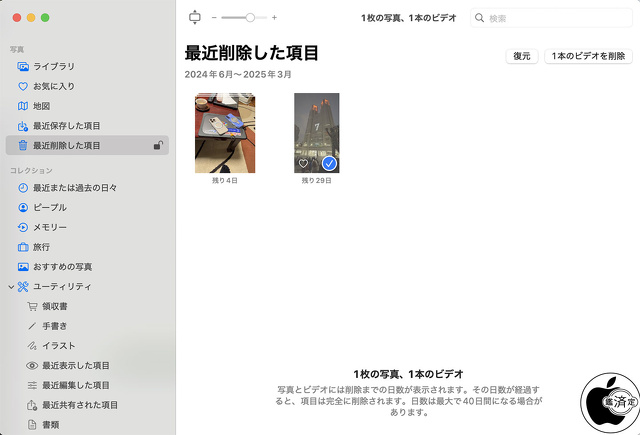This screenshot has width=640, height=435.
Task: Open 最近保存した項目 in sidebar
Action: tap(66, 126)
